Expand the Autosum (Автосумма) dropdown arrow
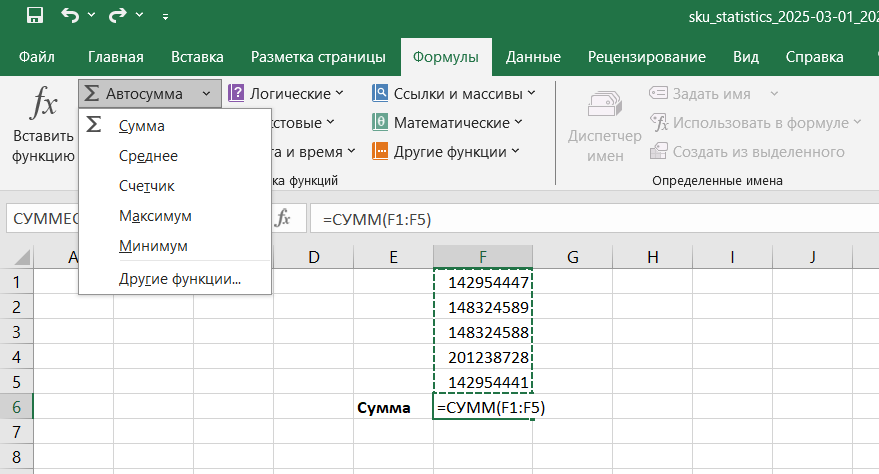This screenshot has width=879, height=474. click(206, 94)
